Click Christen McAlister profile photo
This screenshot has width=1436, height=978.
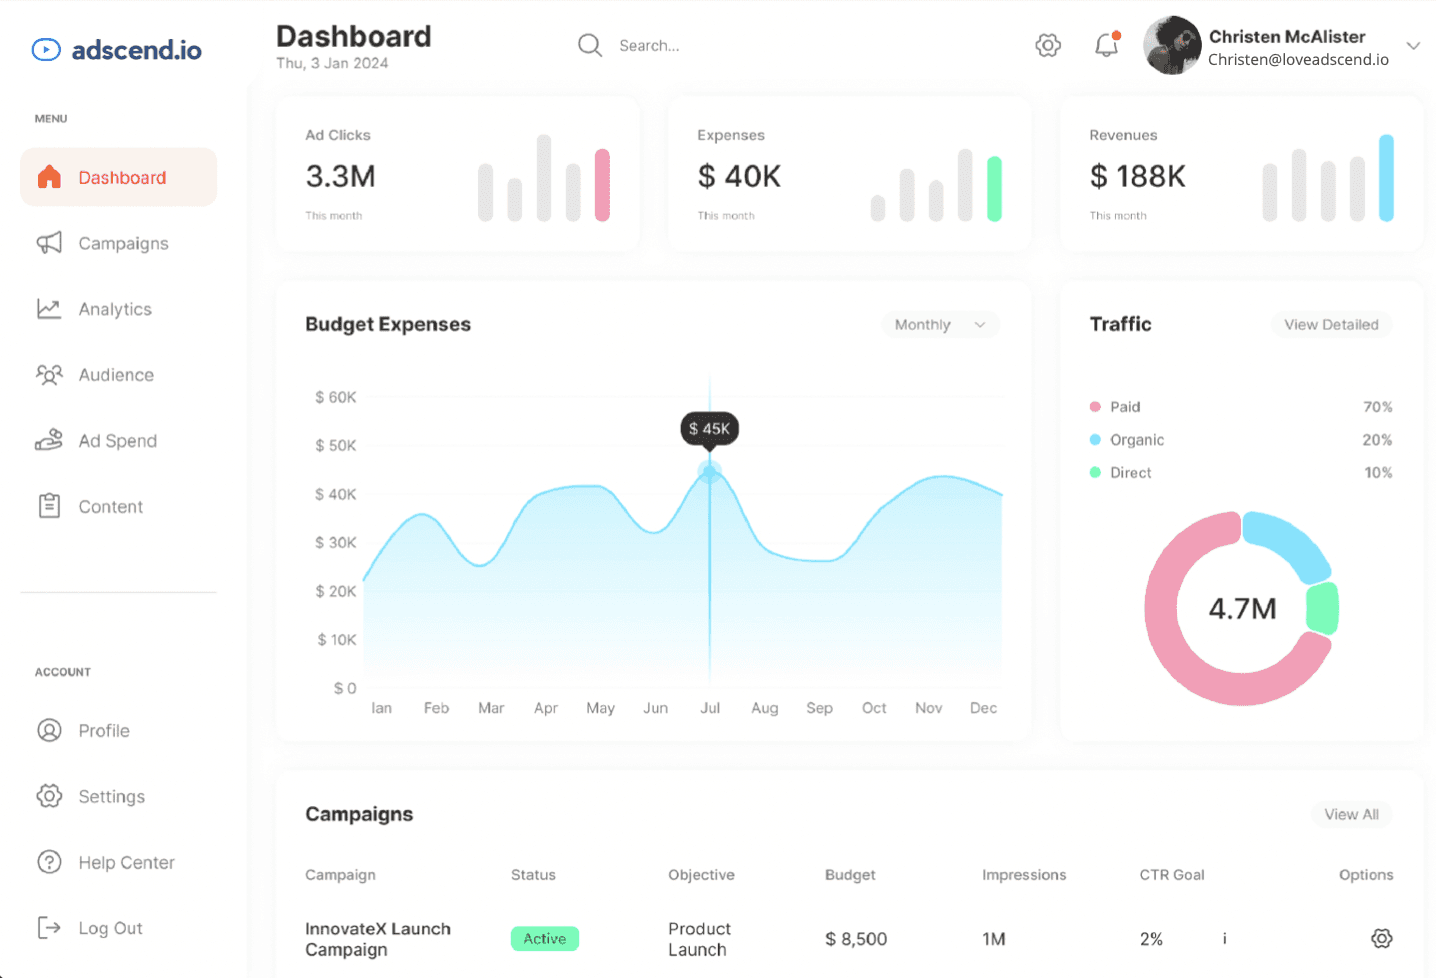tap(1172, 45)
